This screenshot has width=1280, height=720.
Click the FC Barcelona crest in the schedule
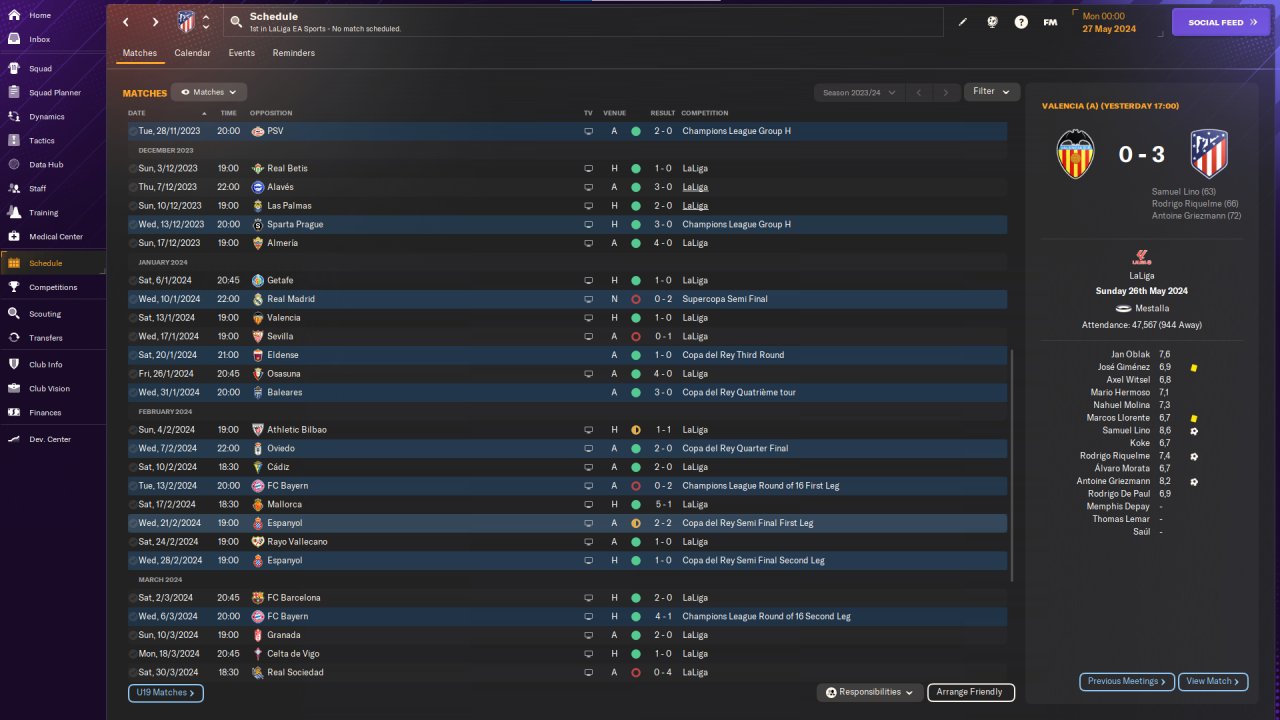258,598
